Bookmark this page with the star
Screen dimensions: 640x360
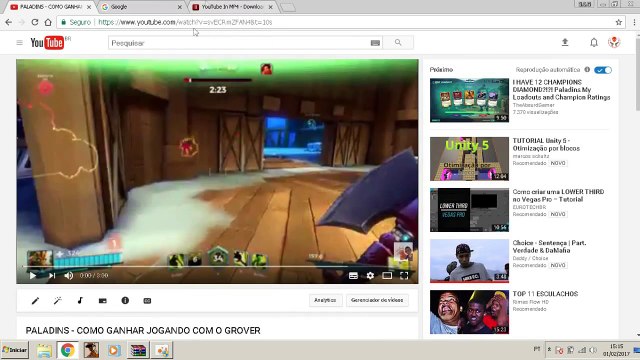[619, 22]
